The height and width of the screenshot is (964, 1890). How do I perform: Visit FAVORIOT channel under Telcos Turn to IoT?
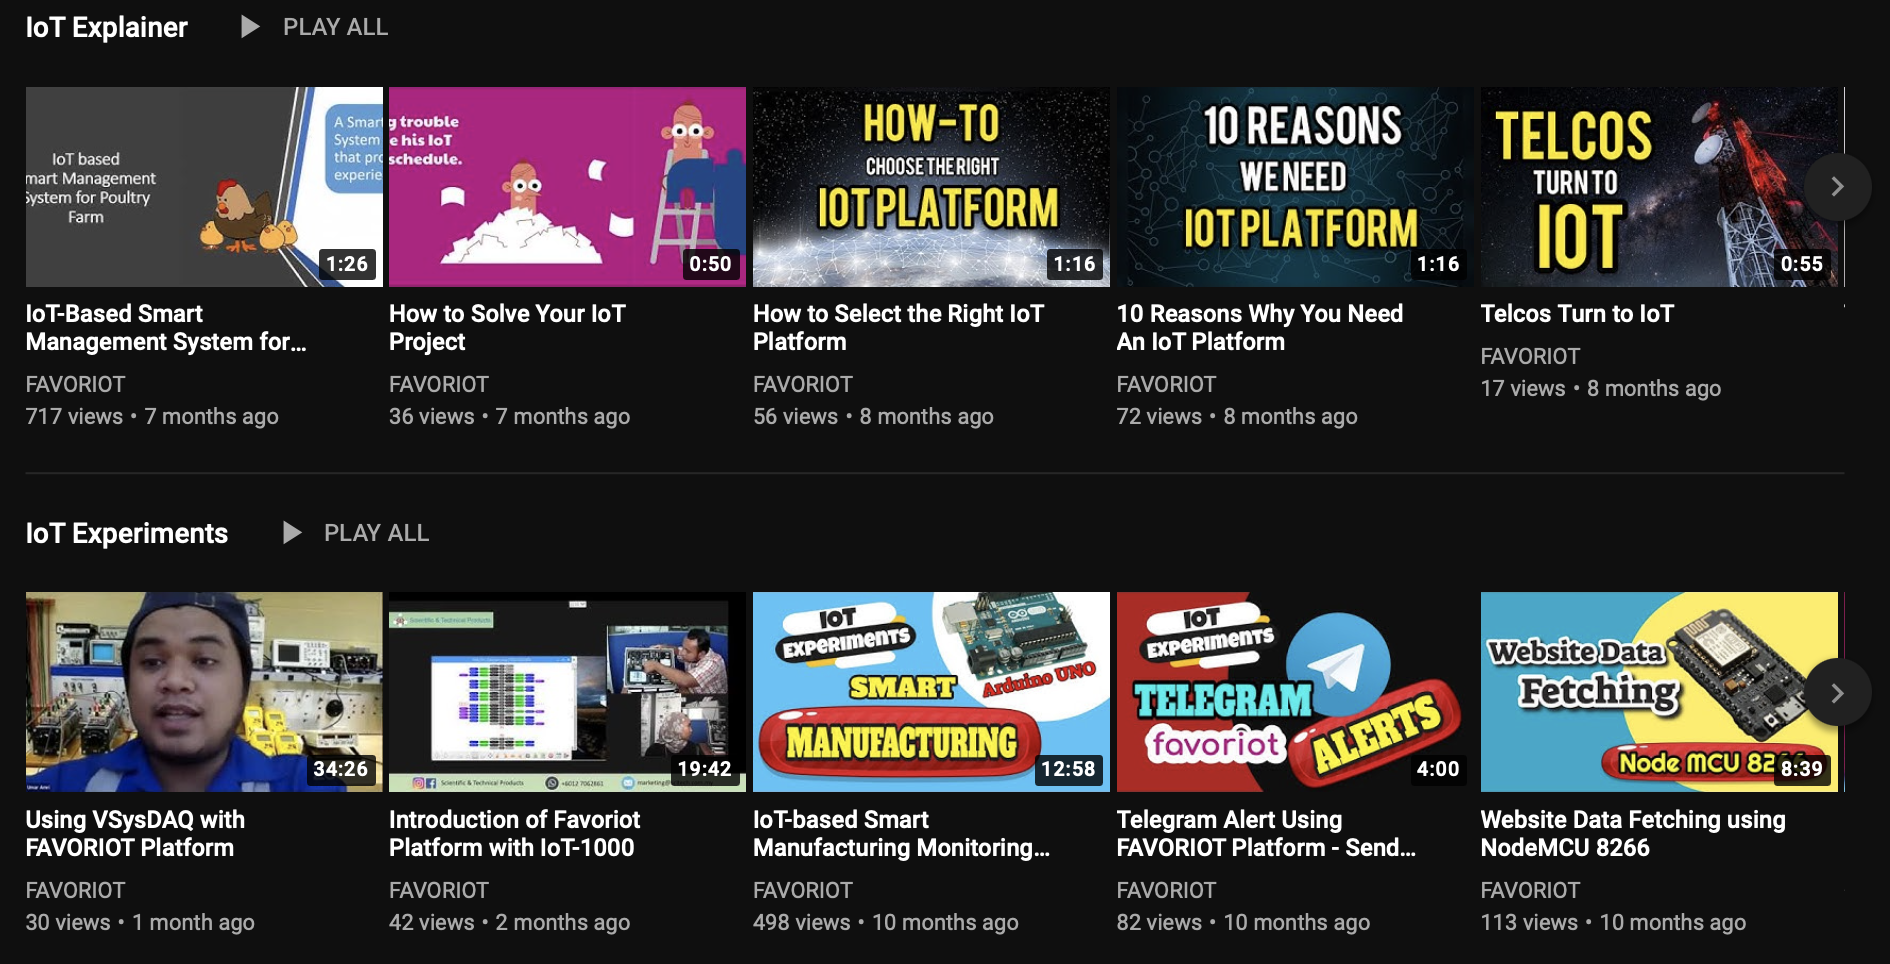(x=1530, y=357)
